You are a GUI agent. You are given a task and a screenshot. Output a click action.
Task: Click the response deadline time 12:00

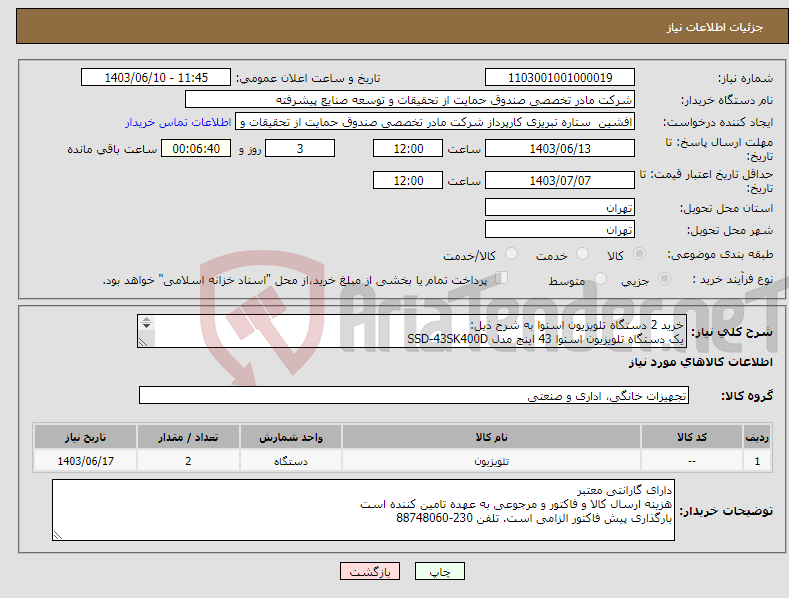408,148
